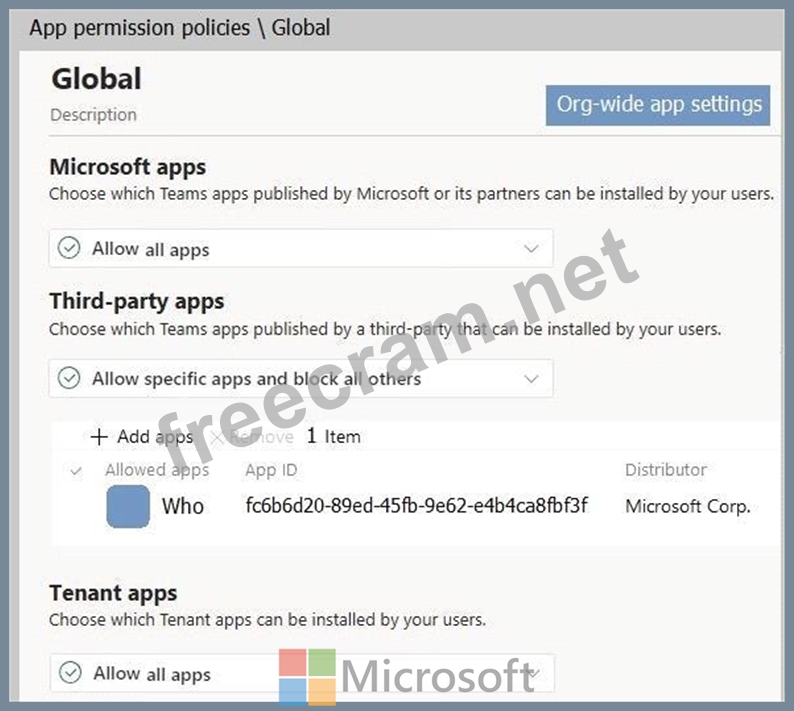794x711 pixels.
Task: Click the Microsoft Corp. distributor entry
Action: (687, 506)
